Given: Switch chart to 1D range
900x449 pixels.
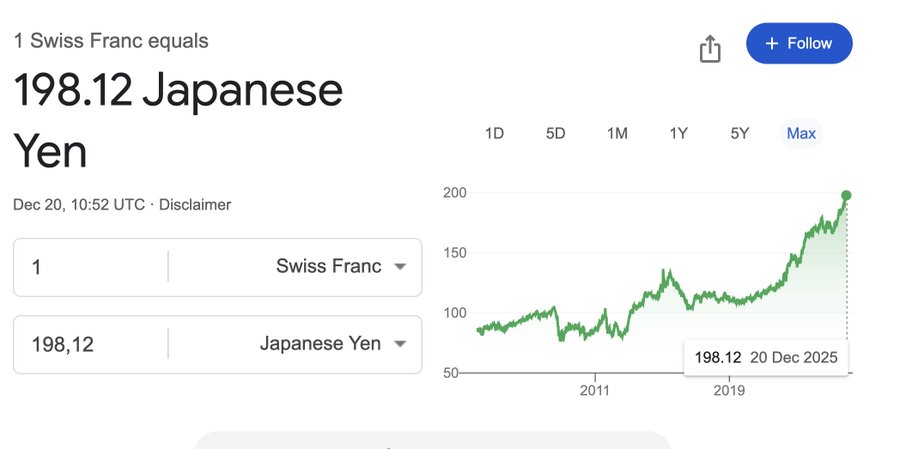Looking at the screenshot, I should [494, 133].
